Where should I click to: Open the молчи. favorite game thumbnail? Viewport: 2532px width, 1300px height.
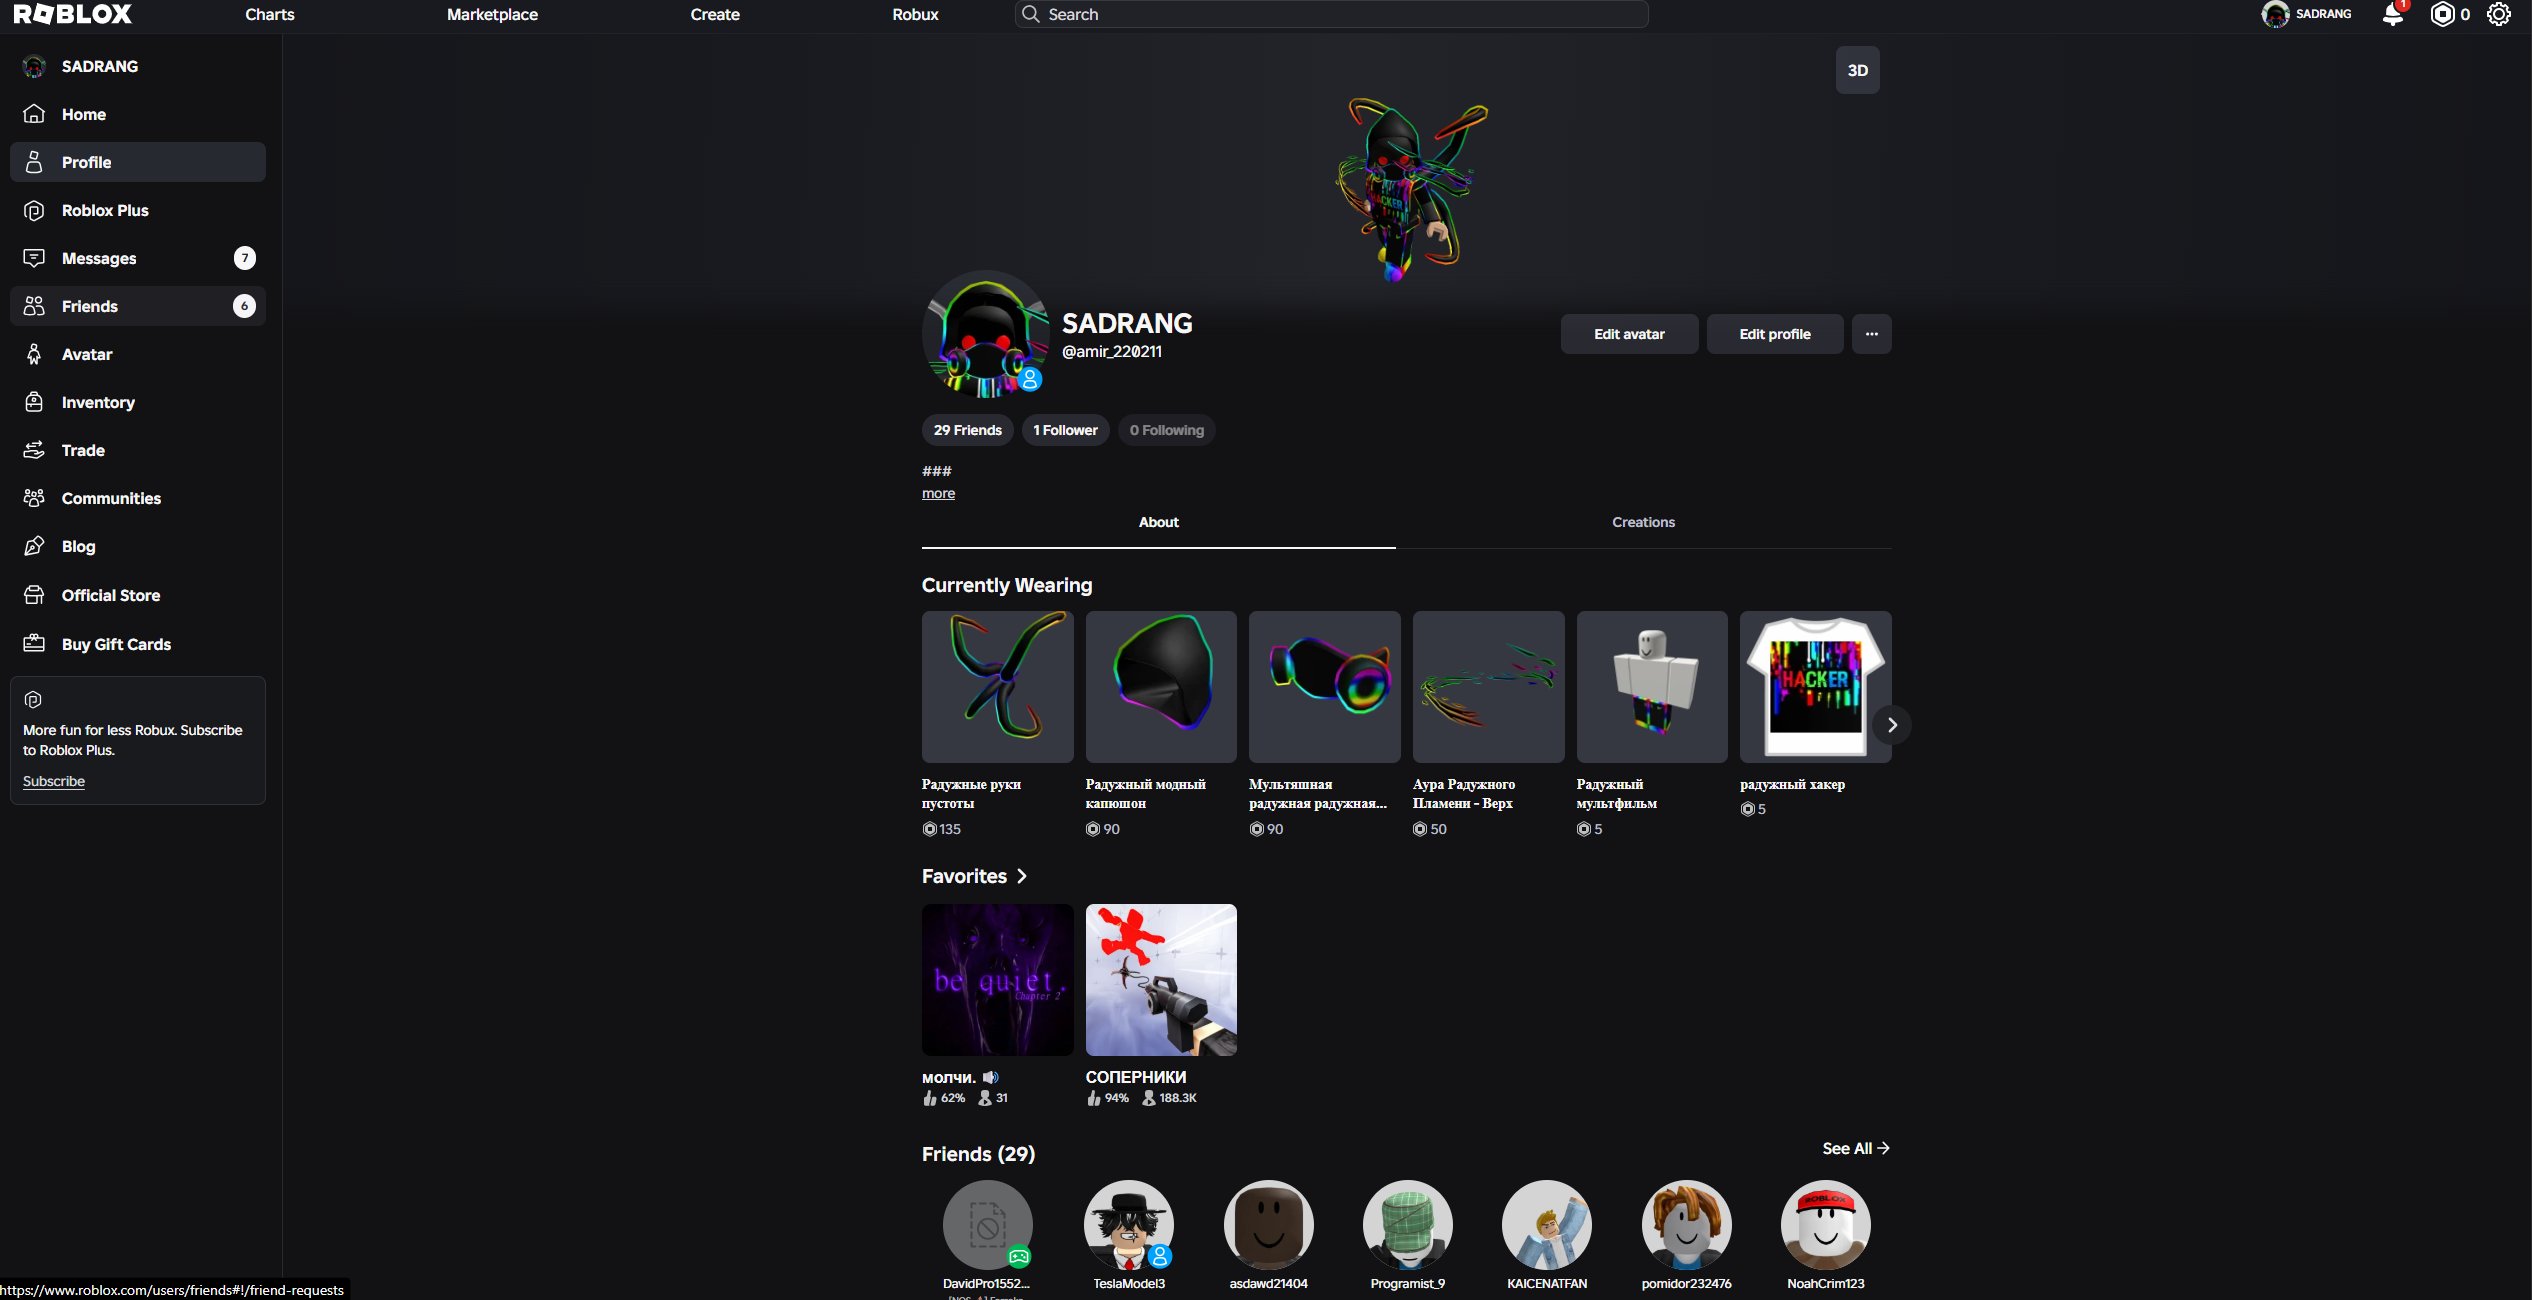coord(997,980)
